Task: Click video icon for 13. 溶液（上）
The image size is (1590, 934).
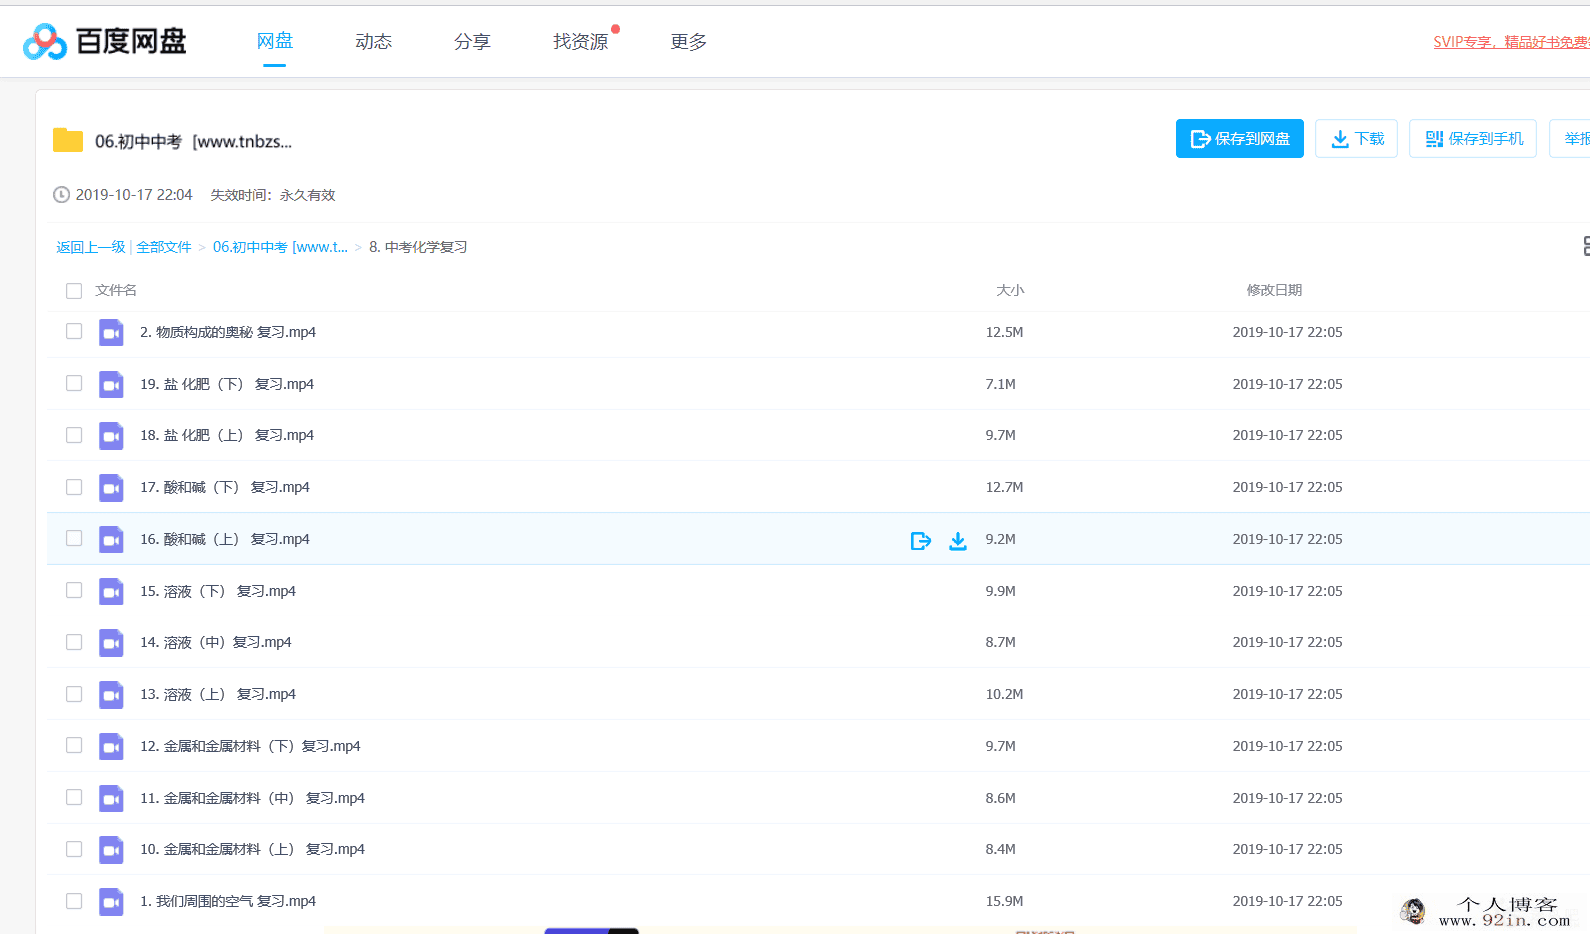Action: [111, 694]
